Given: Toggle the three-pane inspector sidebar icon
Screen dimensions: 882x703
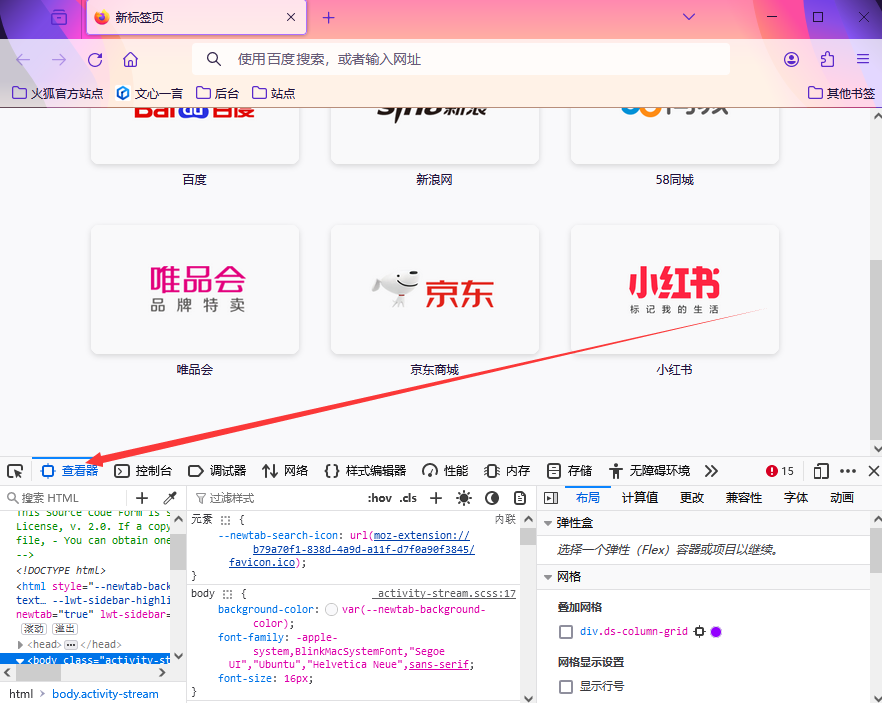Looking at the screenshot, I should (551, 498).
